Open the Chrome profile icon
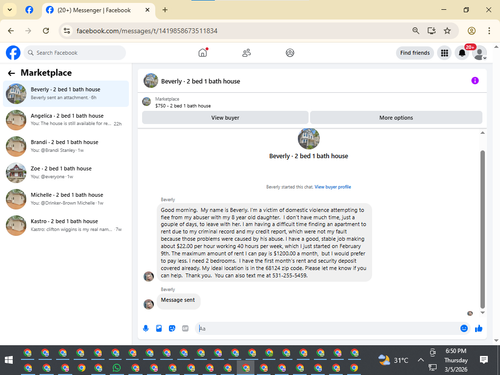The width and height of the screenshot is (500, 375). tap(471, 31)
